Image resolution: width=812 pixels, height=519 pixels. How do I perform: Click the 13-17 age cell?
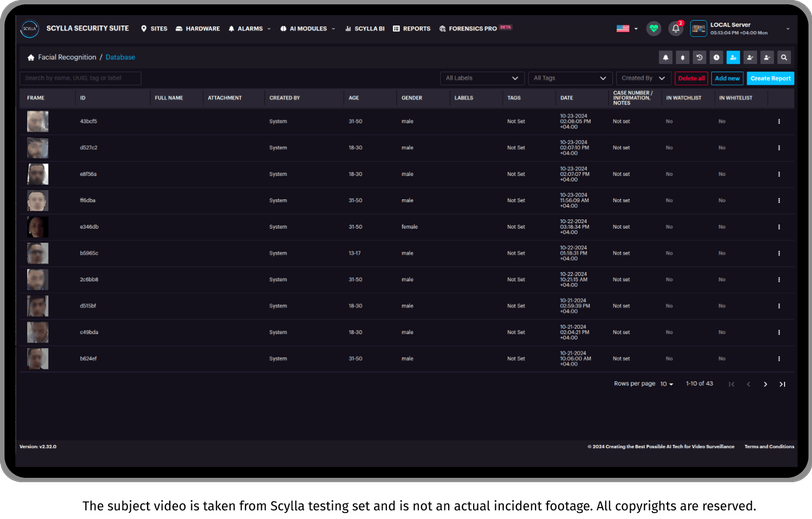355,253
